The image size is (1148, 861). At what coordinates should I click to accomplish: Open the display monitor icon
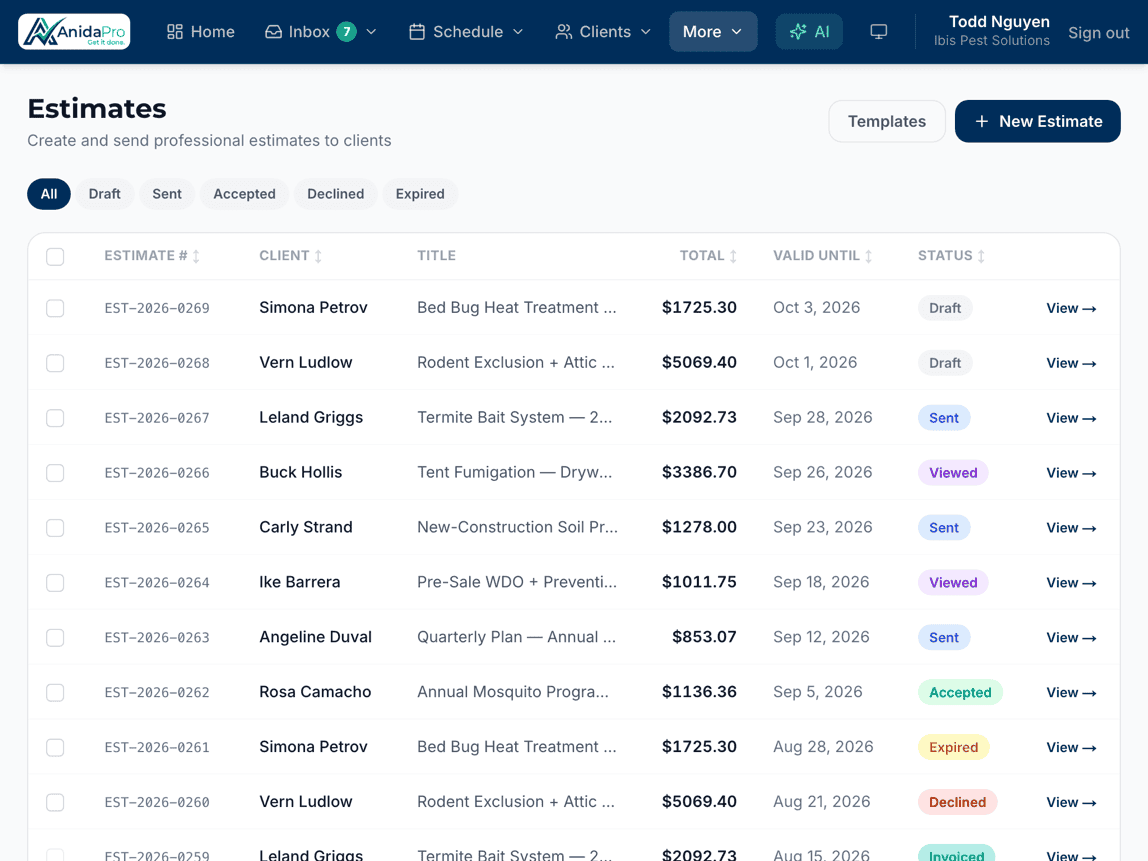coord(879,31)
